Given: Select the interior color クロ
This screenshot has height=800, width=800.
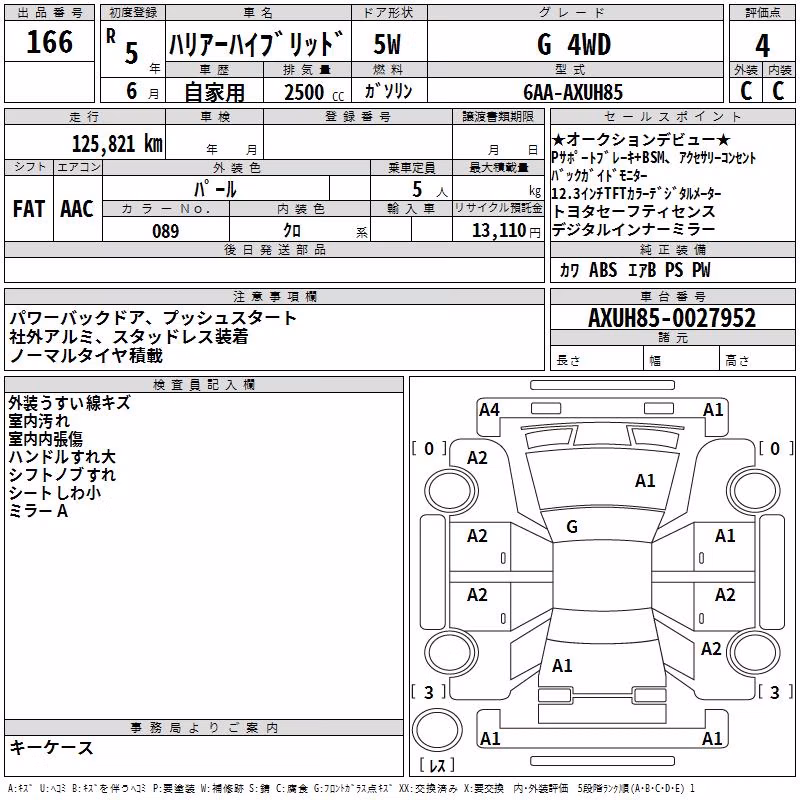Looking at the screenshot, I should (x=292, y=231).
